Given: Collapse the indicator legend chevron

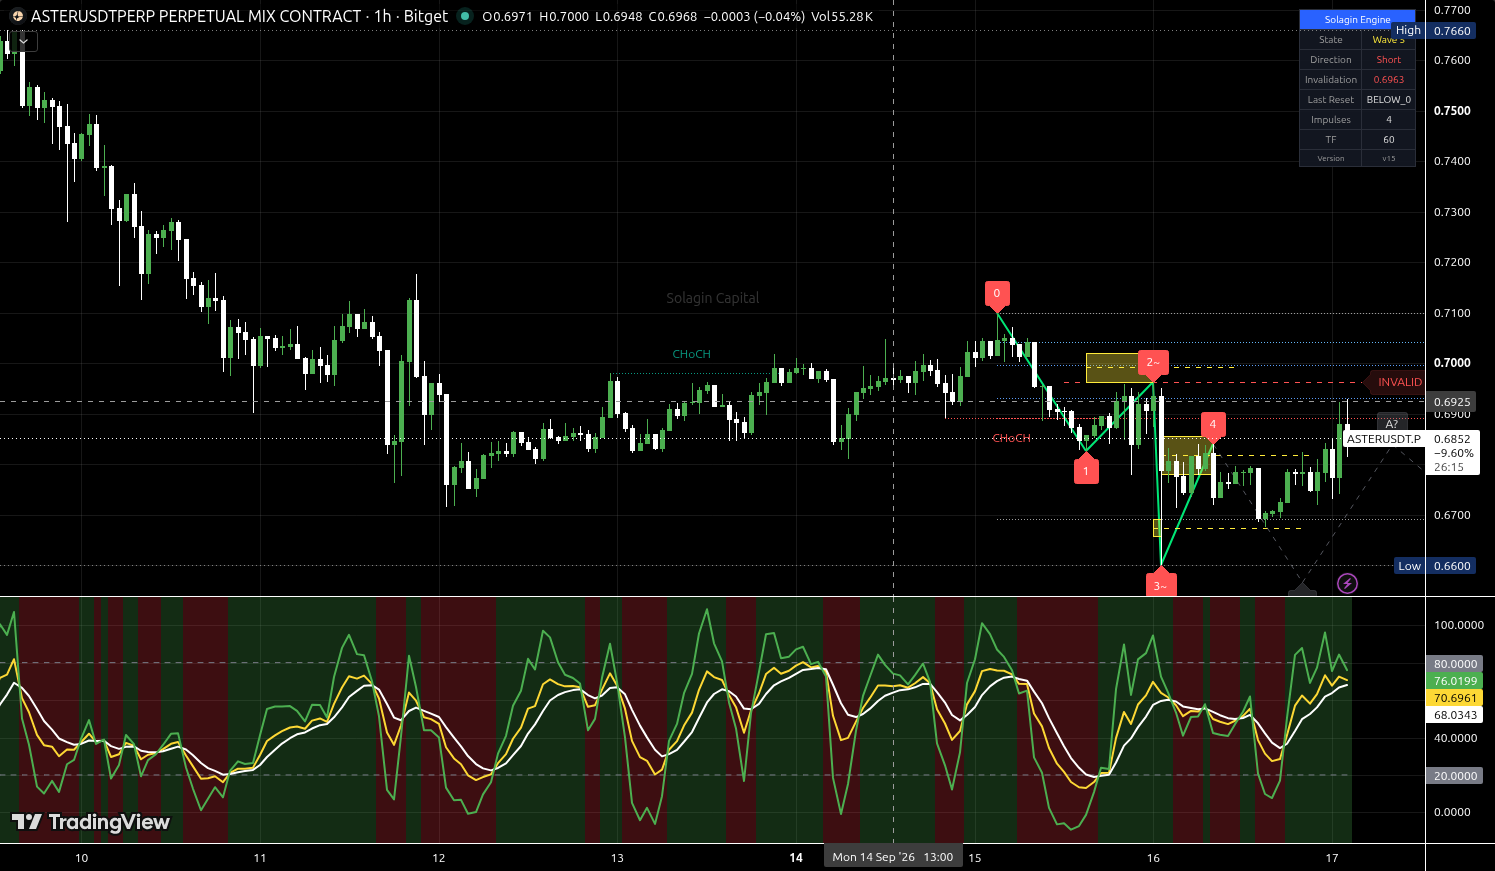Looking at the screenshot, I should [x=22, y=42].
